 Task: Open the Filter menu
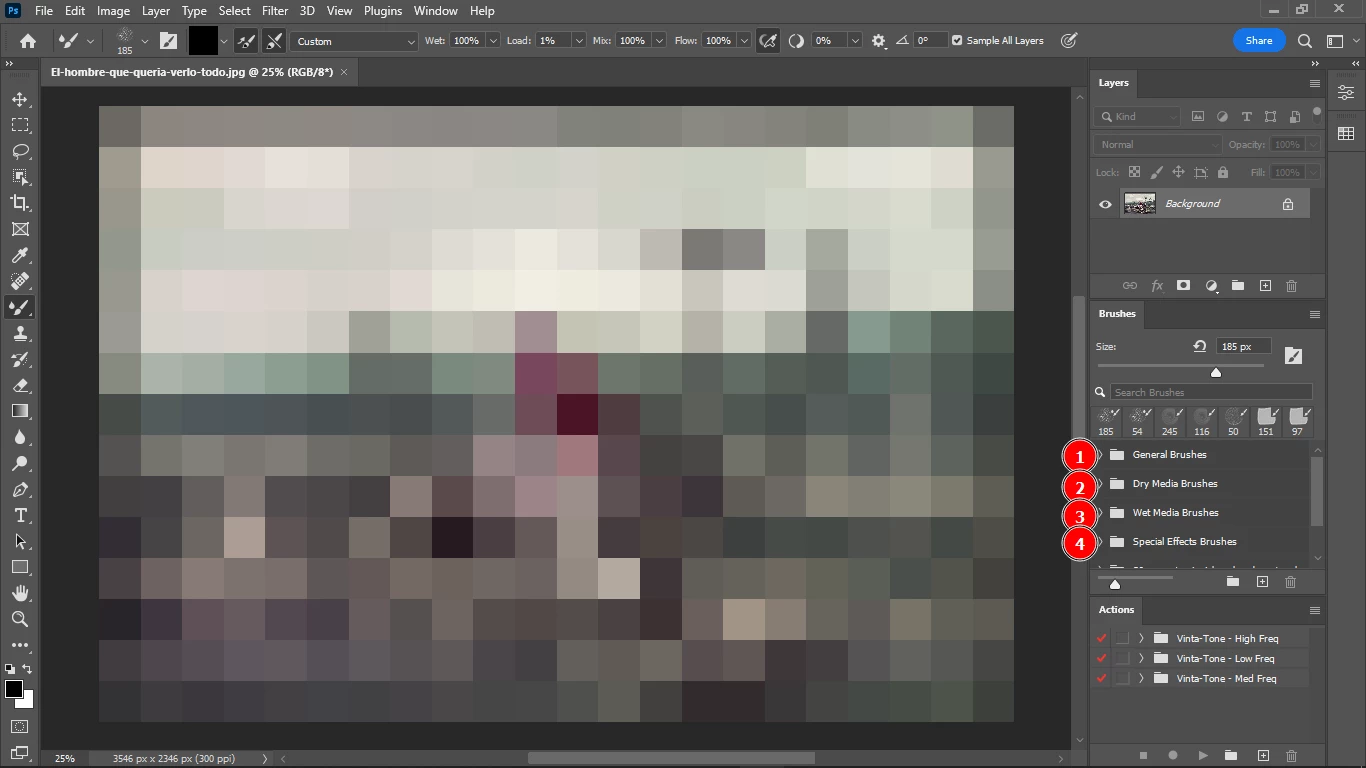[275, 11]
